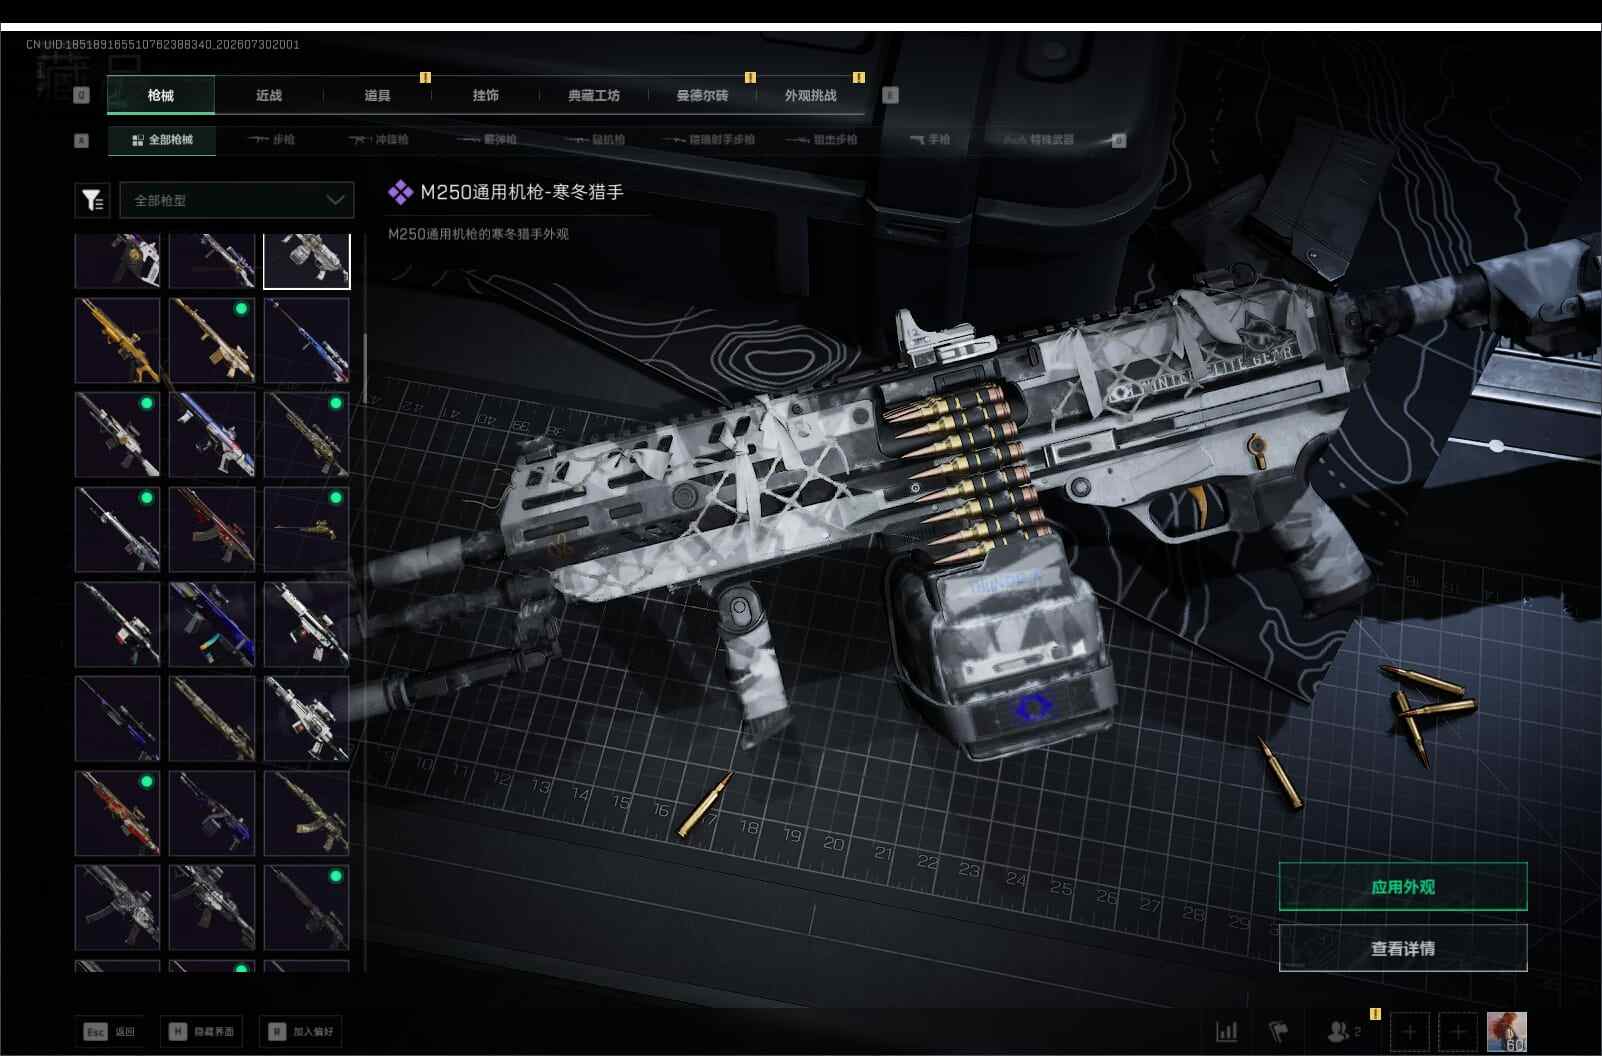This screenshot has height=1056, width=1602.
Task: Go to the 道具 tab
Action: coord(377,95)
